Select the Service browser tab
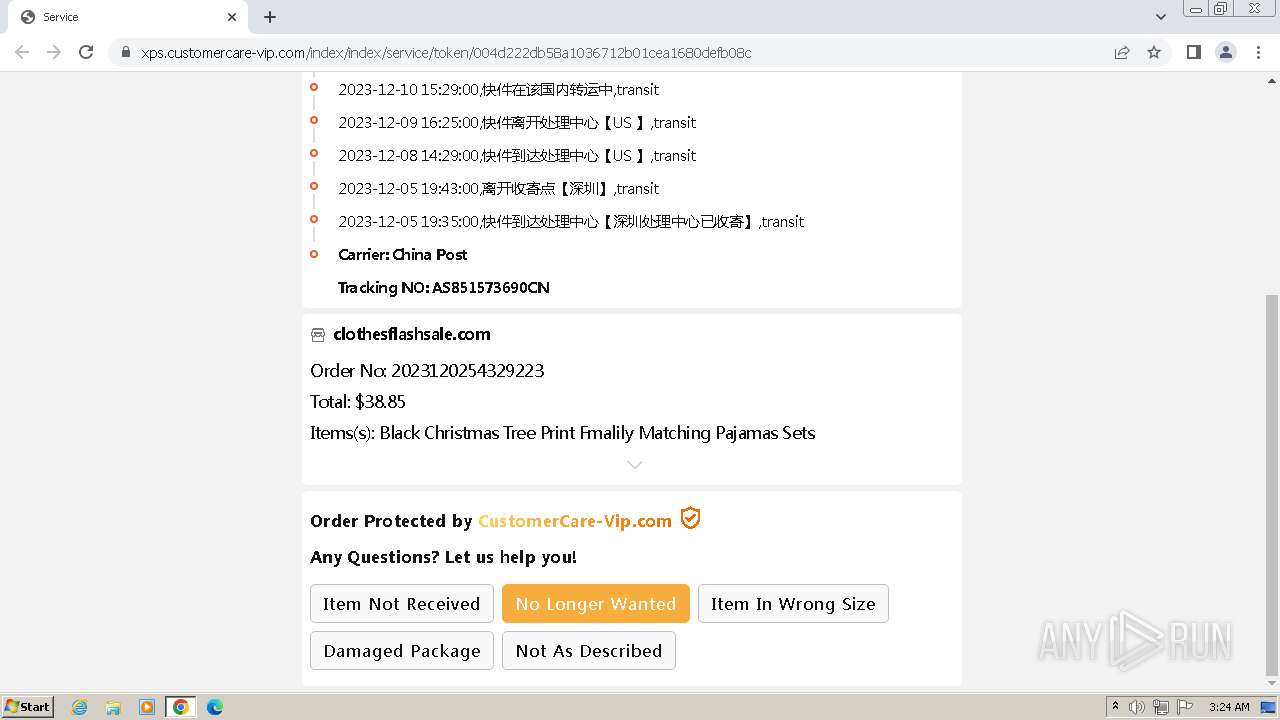 tap(120, 17)
